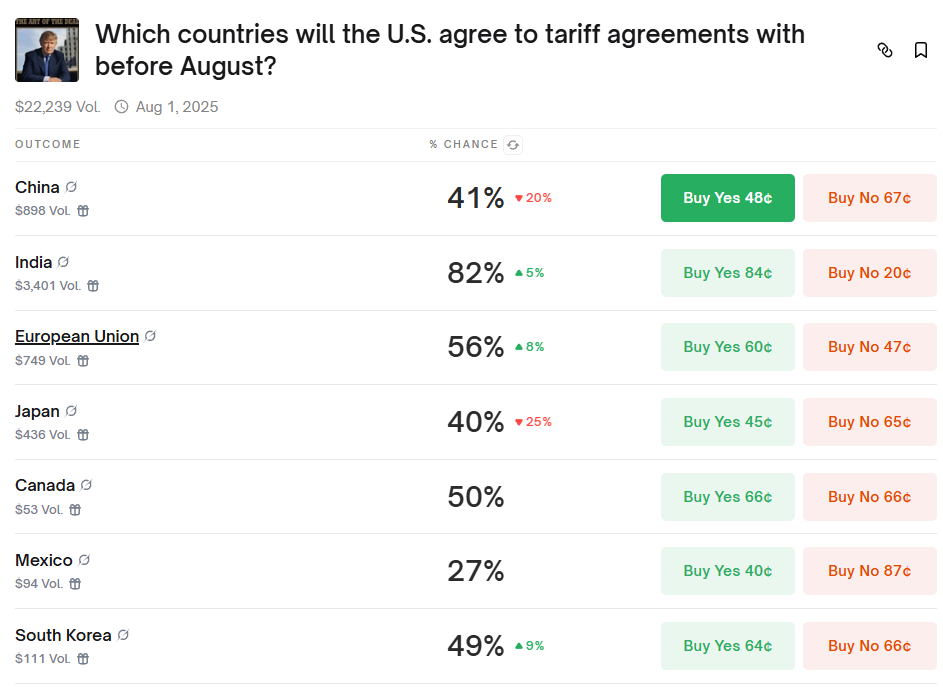Click the slashed-circle icon beside Mexico
The image size is (943, 687).
[84, 560]
